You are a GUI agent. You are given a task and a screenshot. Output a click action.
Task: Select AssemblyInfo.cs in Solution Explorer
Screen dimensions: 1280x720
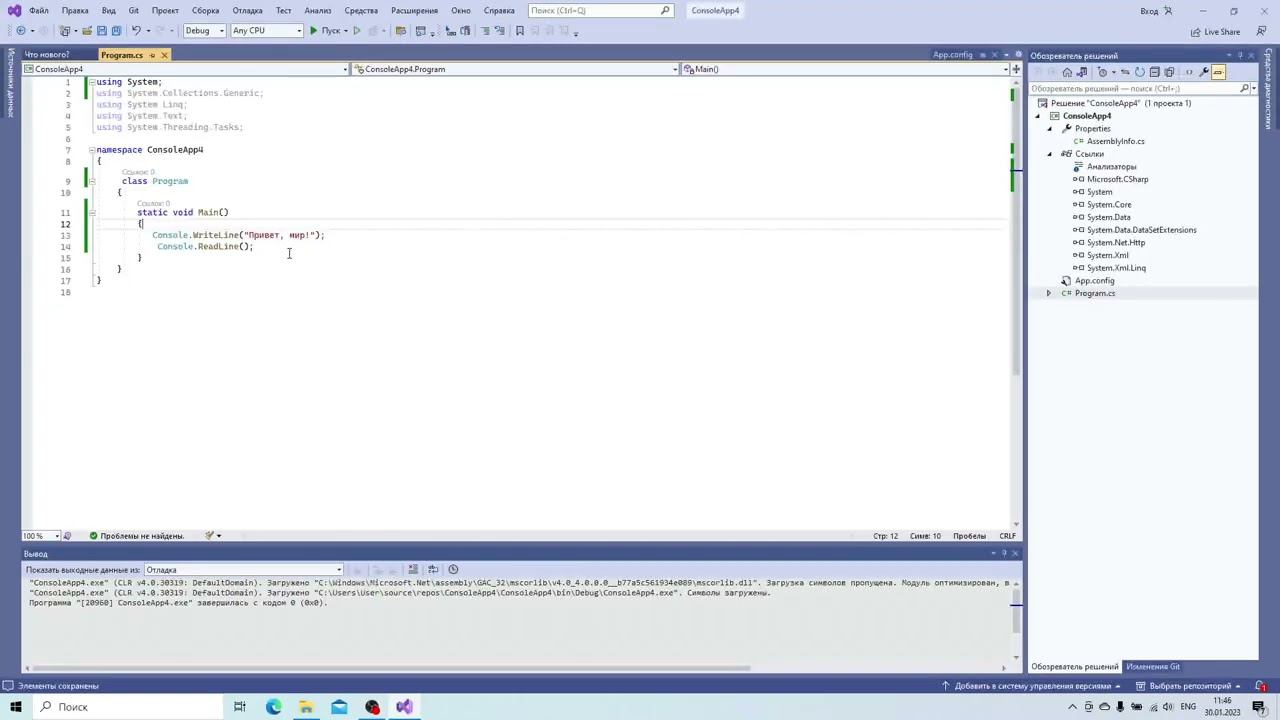[1115, 141]
